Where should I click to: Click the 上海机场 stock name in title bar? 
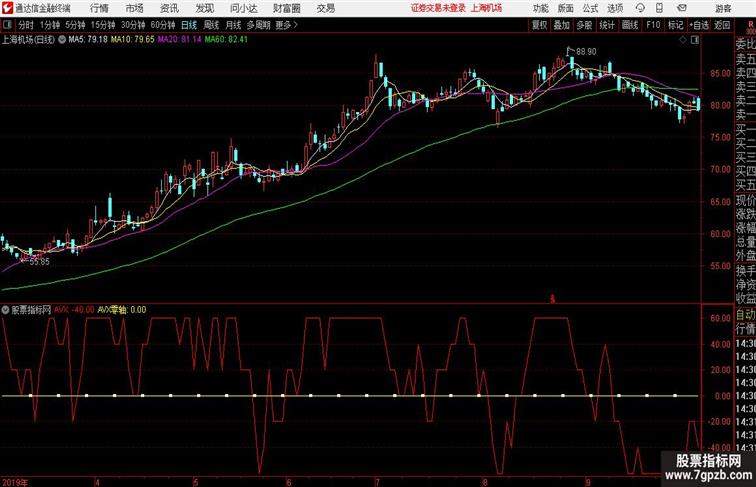(x=486, y=8)
